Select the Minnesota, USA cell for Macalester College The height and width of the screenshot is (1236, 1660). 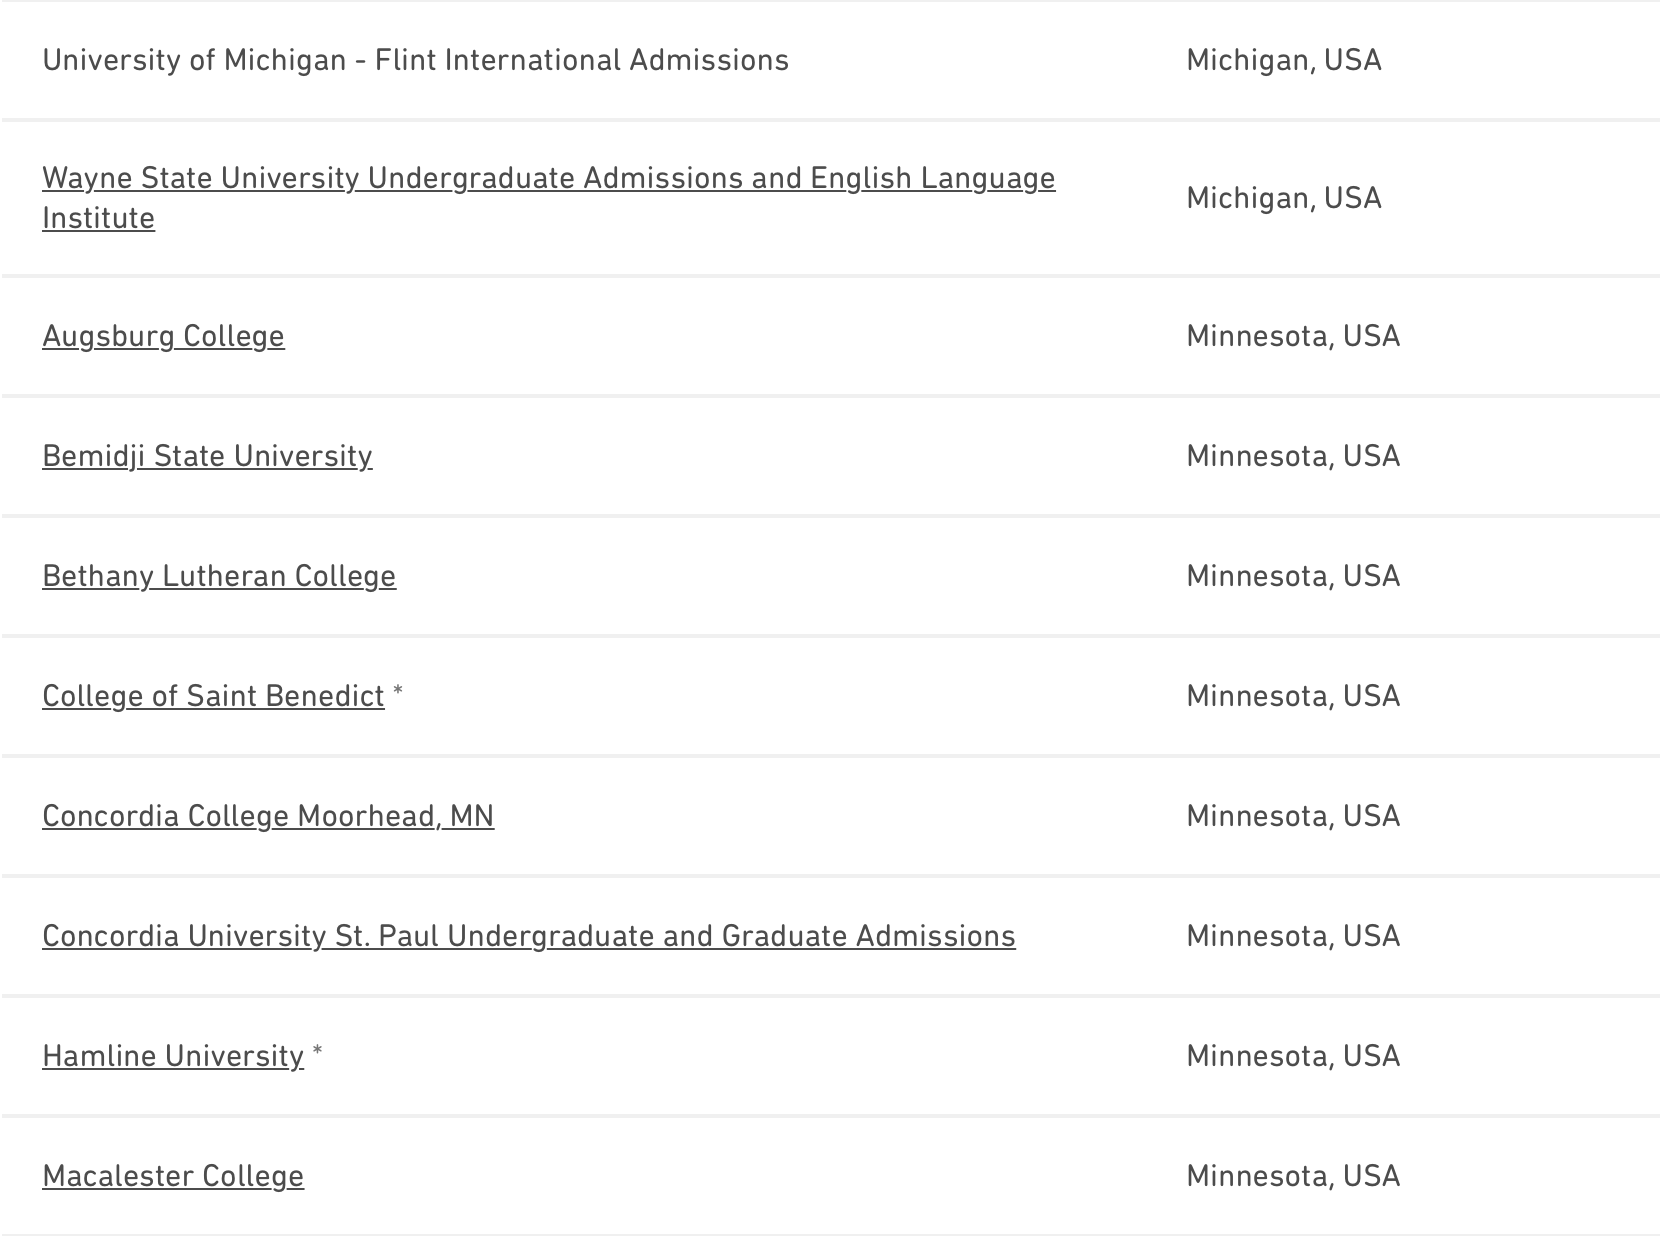tap(1292, 1177)
